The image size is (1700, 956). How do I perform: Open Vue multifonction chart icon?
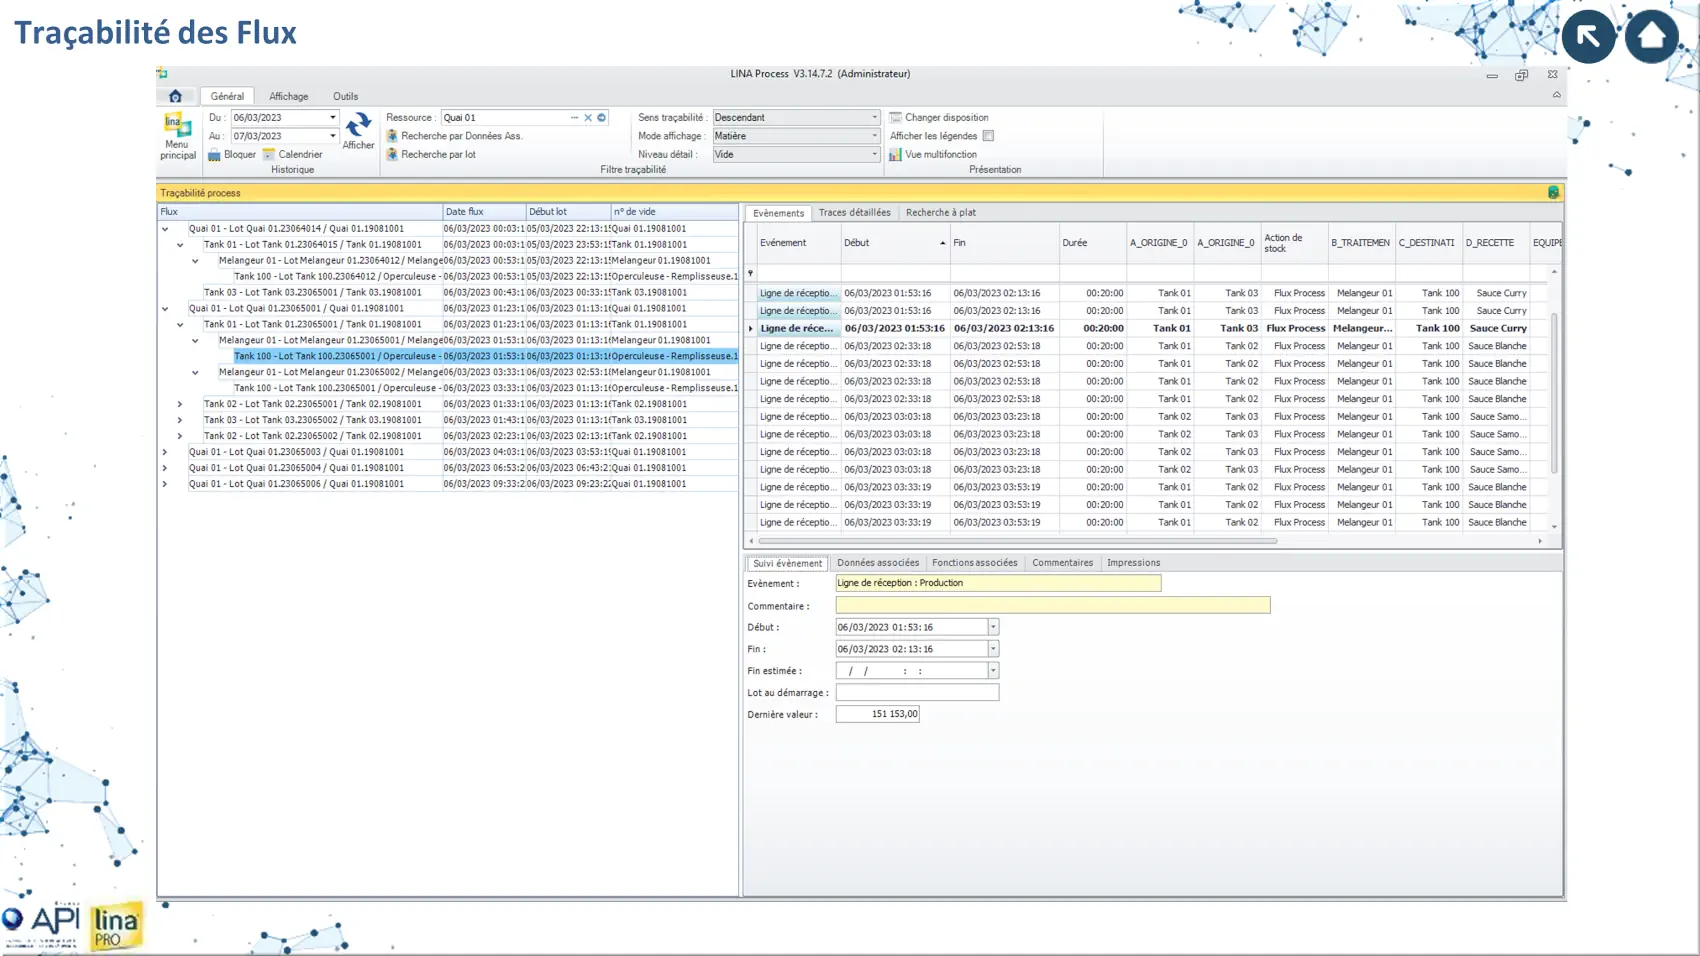(895, 155)
